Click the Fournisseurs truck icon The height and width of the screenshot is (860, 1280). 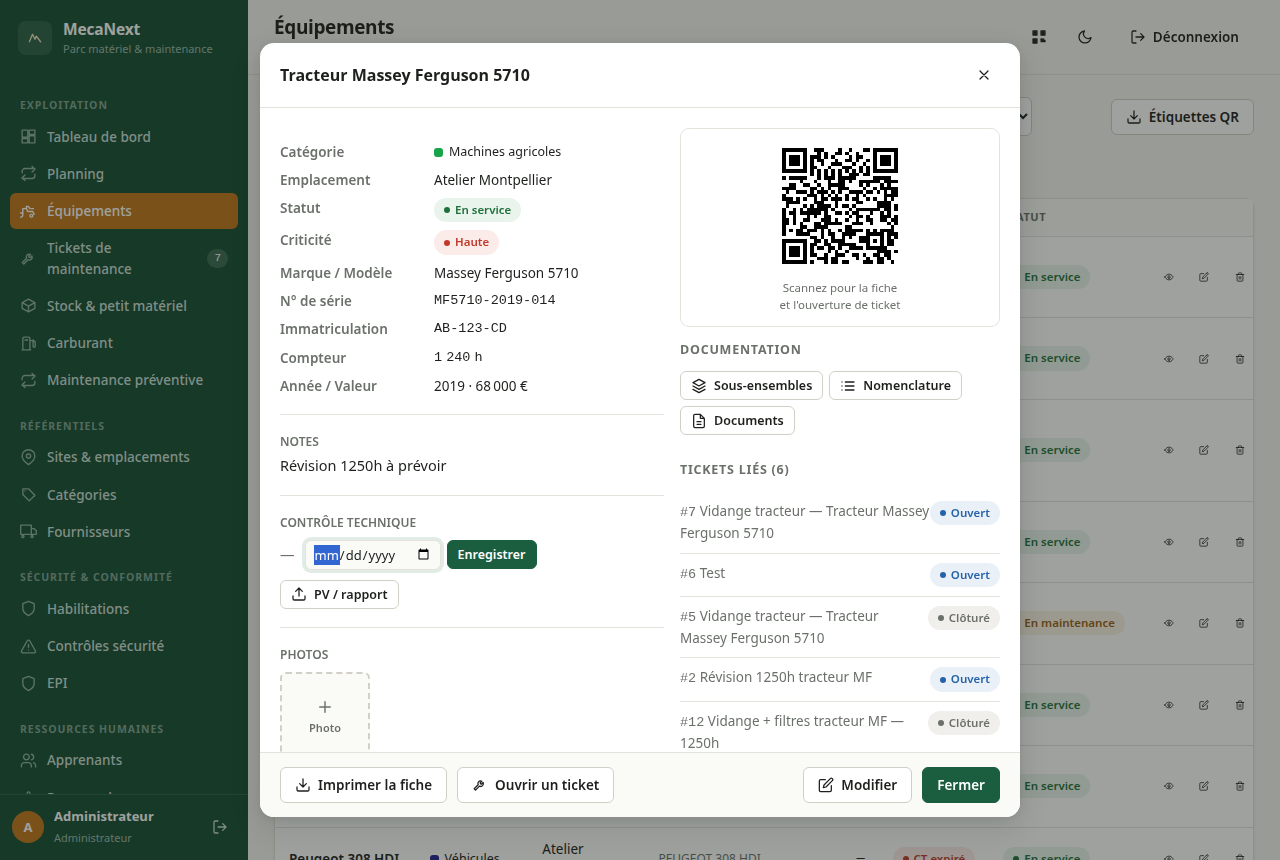(28, 532)
